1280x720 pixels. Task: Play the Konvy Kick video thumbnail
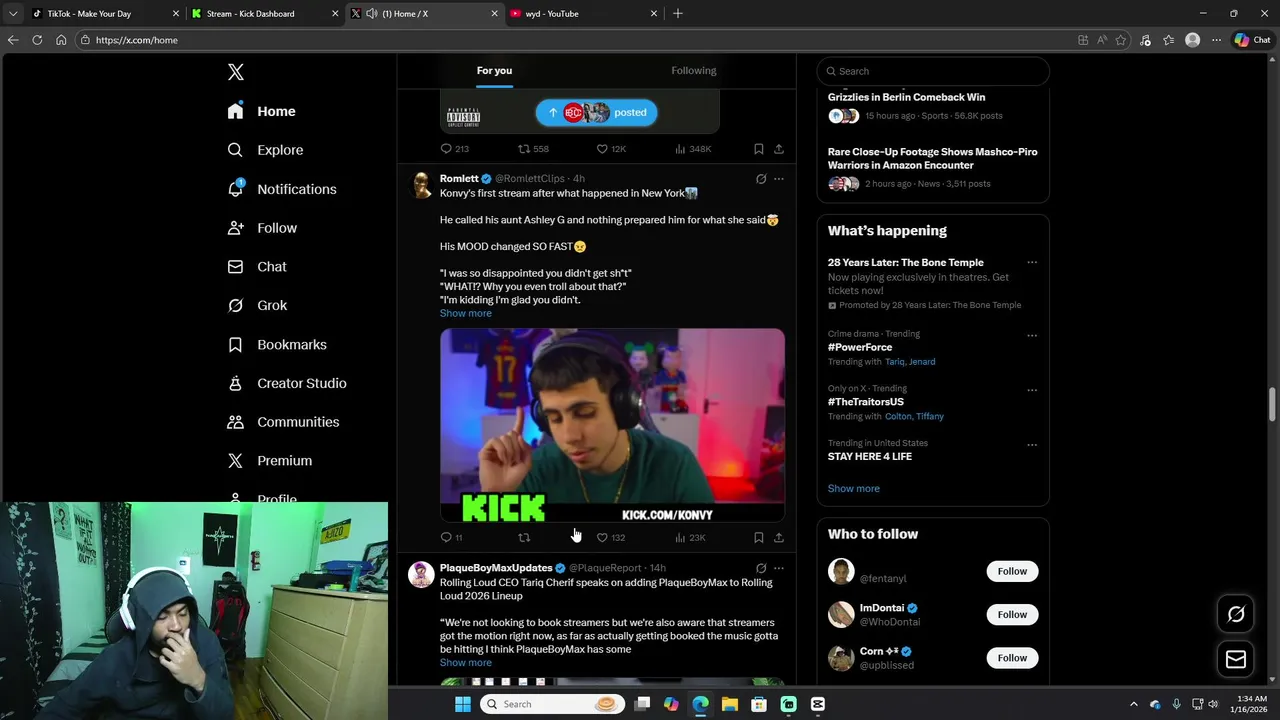pyautogui.click(x=612, y=425)
